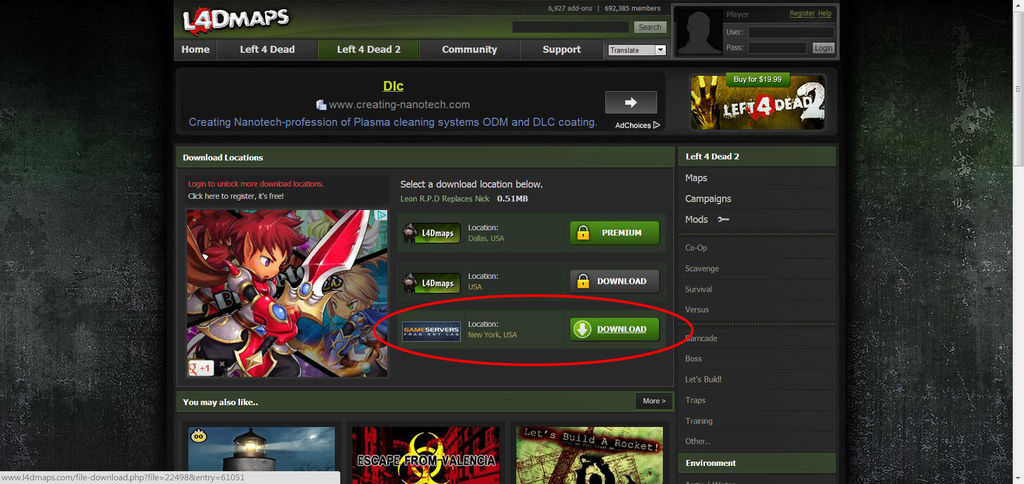Image resolution: width=1024 pixels, height=484 pixels.
Task: Open the Home menu
Action: pyautogui.click(x=195, y=50)
